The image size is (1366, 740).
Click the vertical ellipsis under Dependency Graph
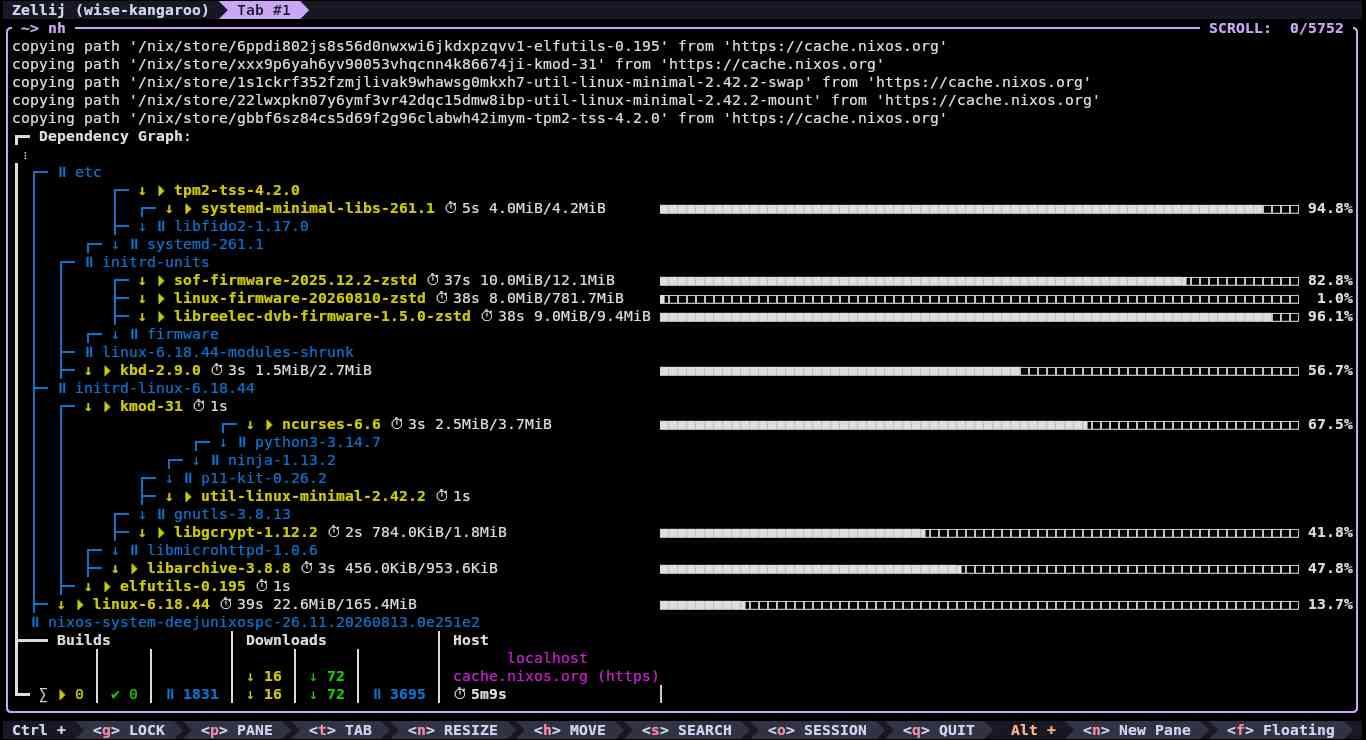click(26, 154)
